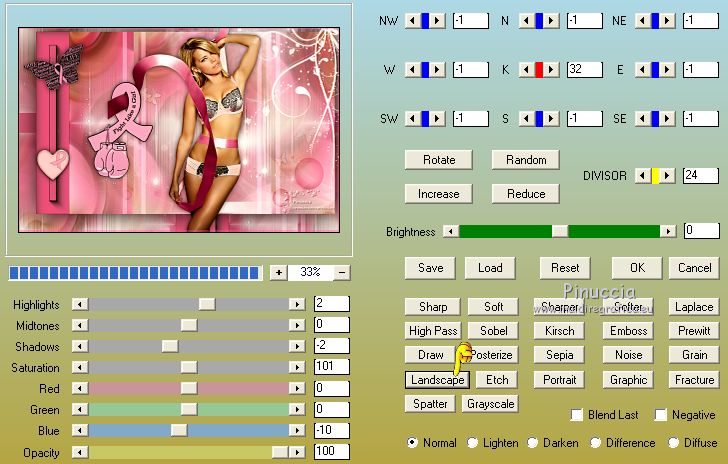The image size is (728, 464).
Task: Apply the Sobel preset
Action: (x=493, y=331)
